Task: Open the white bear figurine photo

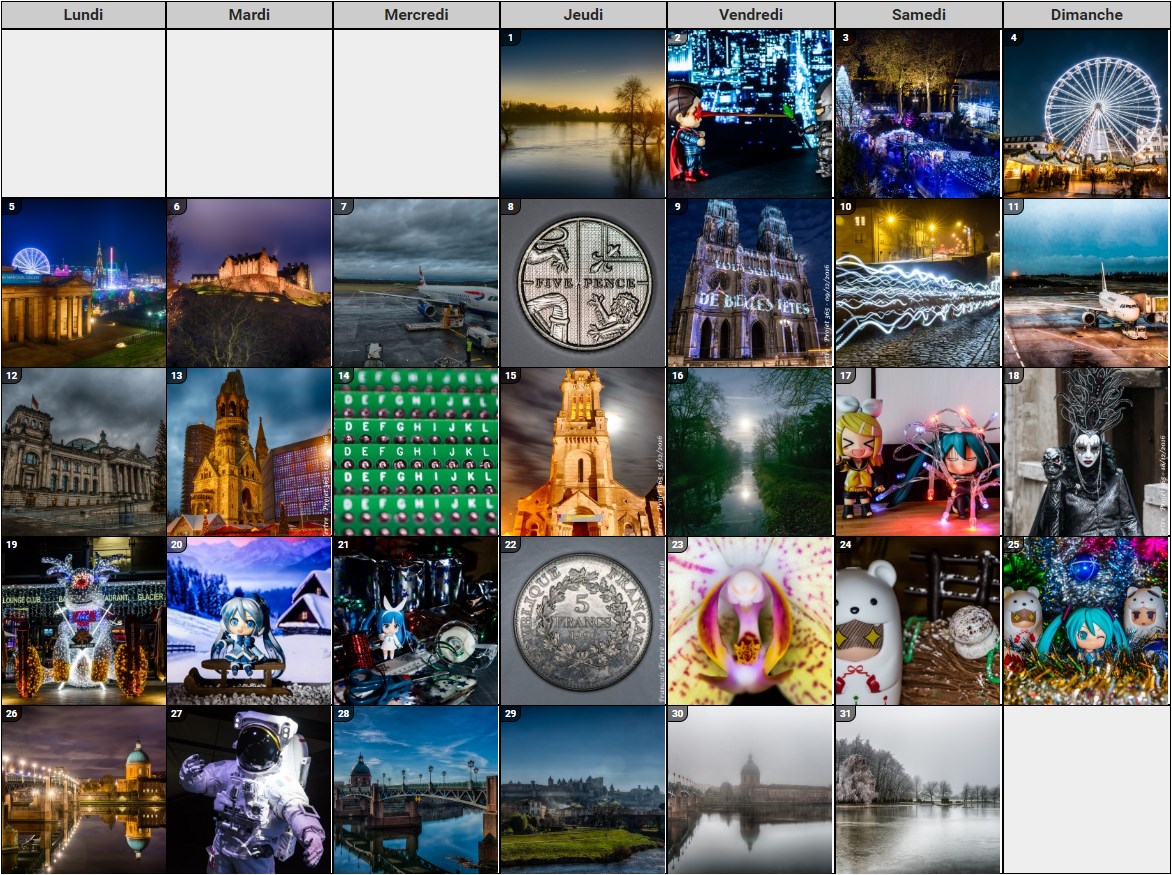Action: tap(917, 622)
